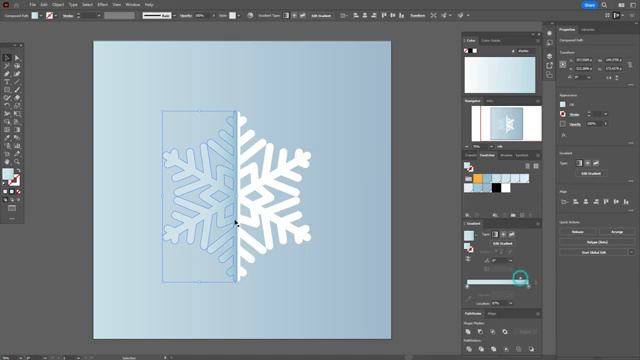The image size is (640, 360).
Task: Select the Zoom tool in the toolbox
Action: 17,162
